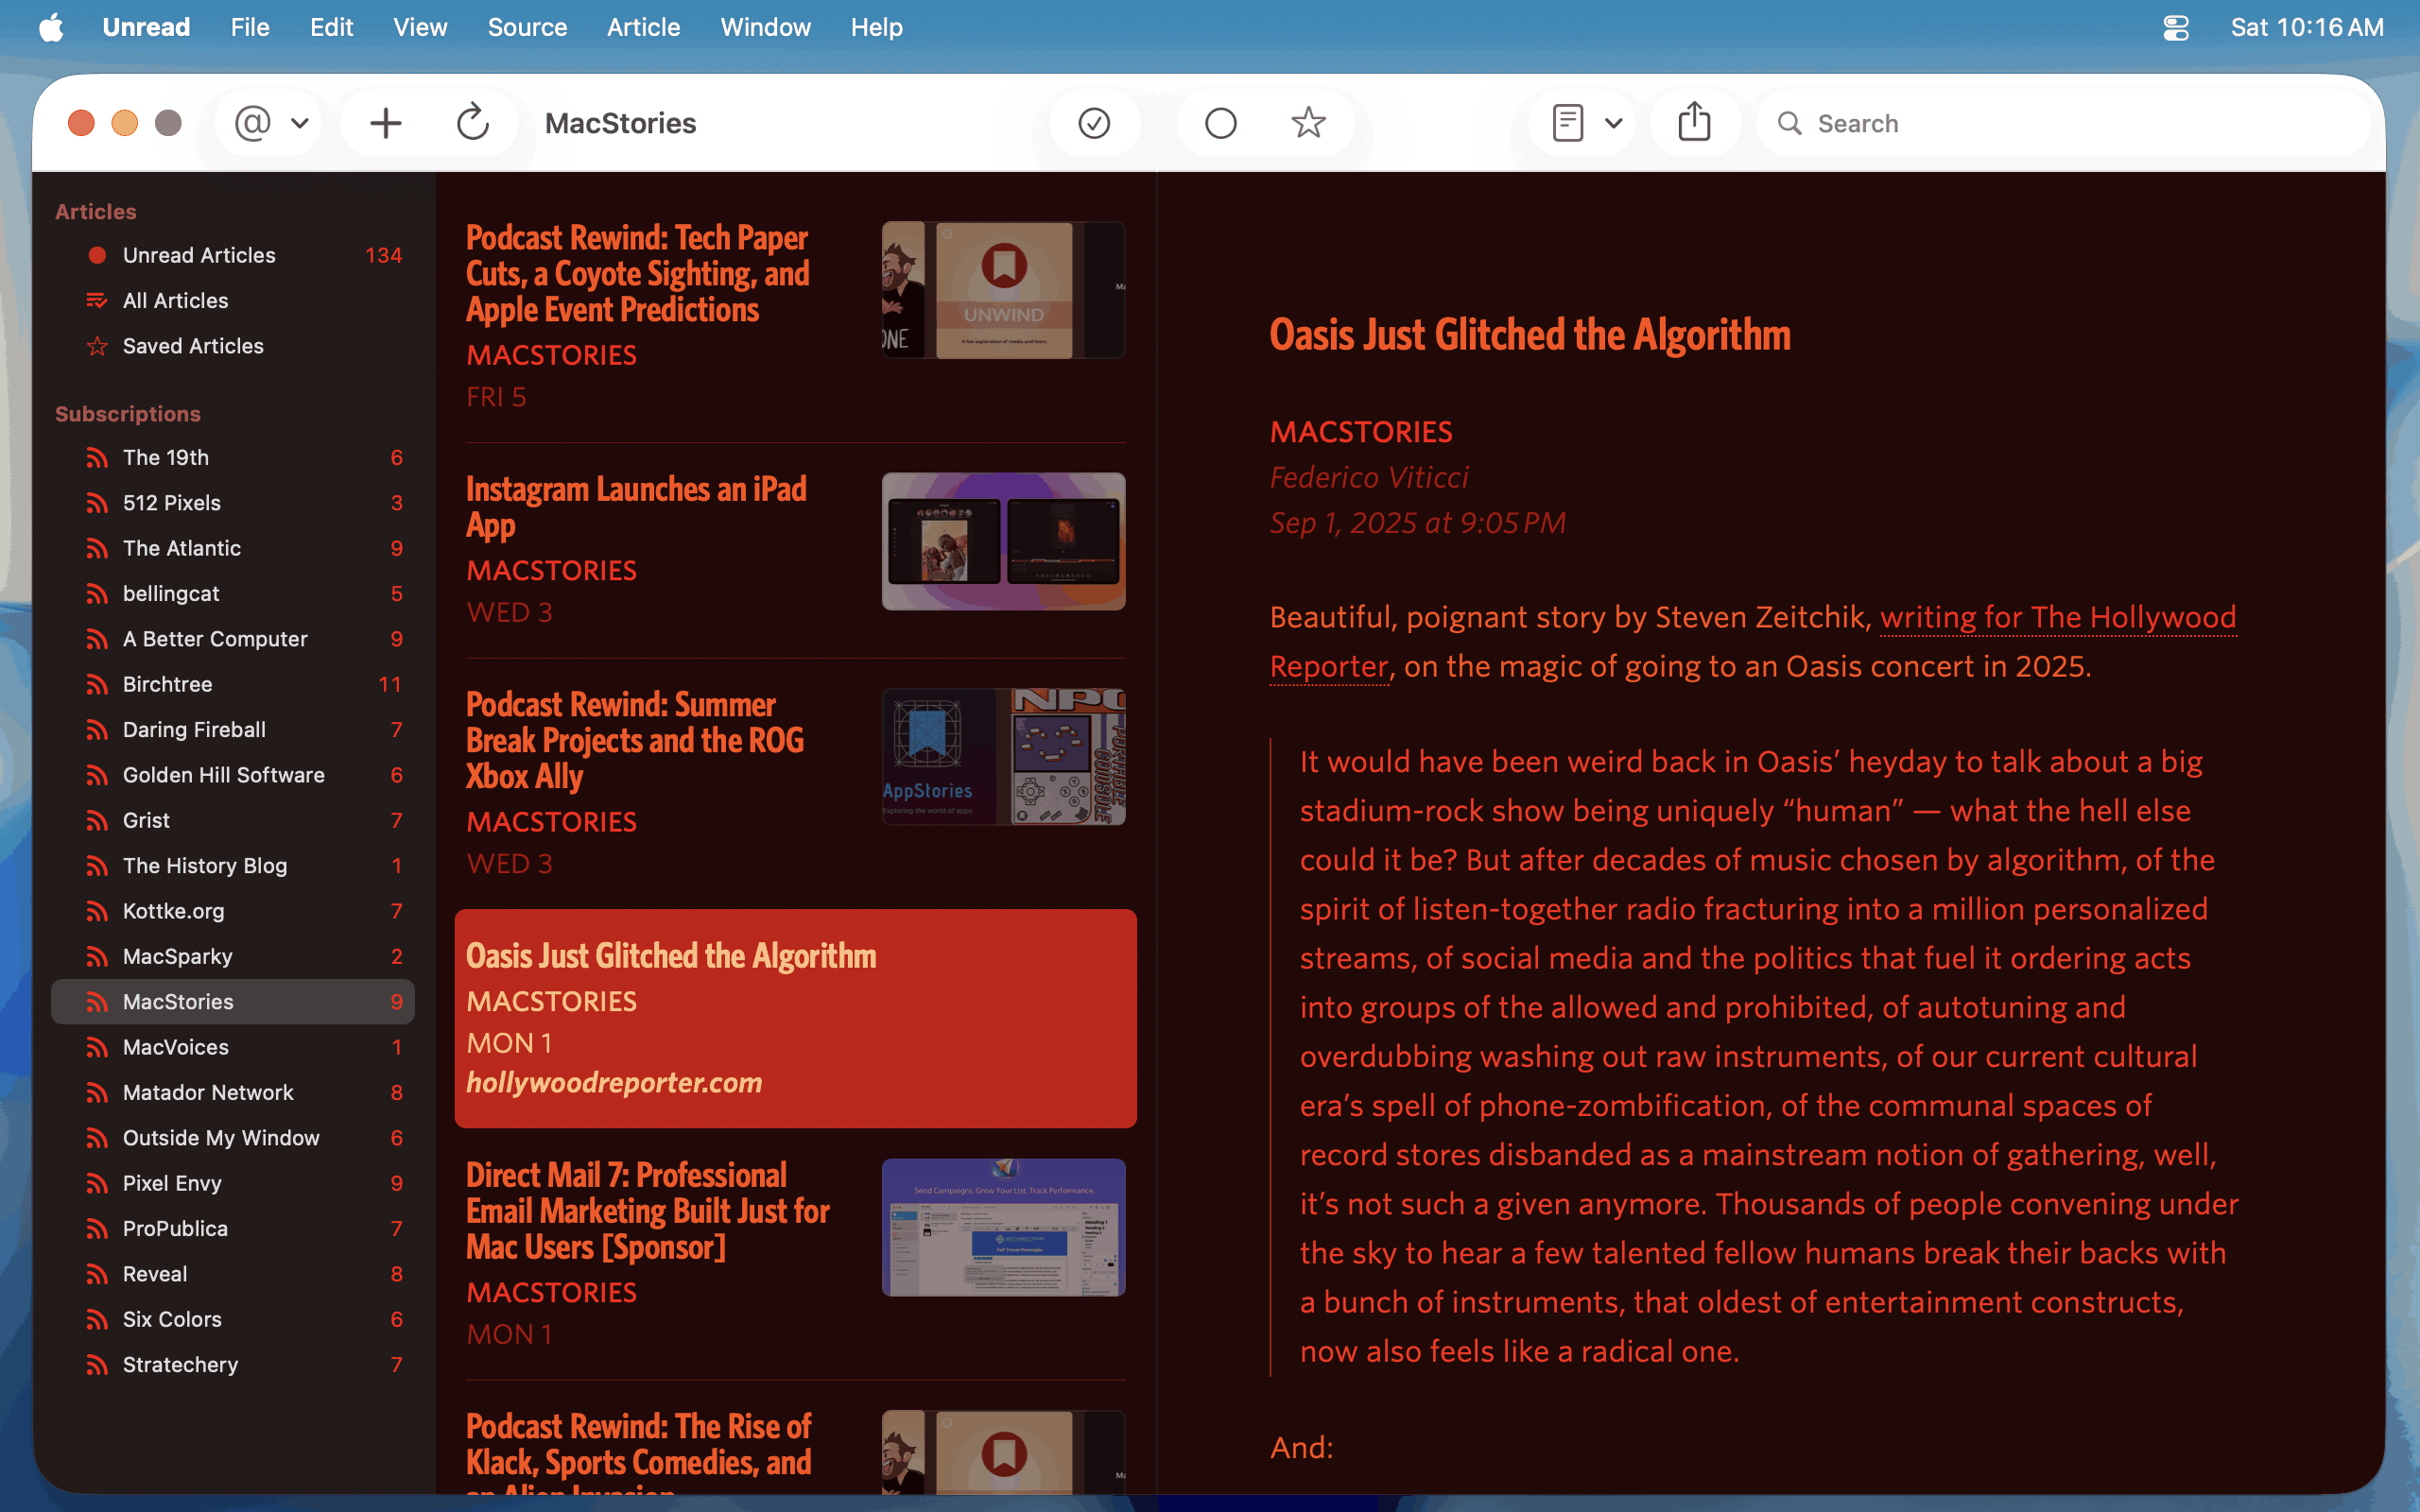Screen dimensions: 2420x1512
Task: Open Saved Articles in sidebar
Action: (193, 346)
